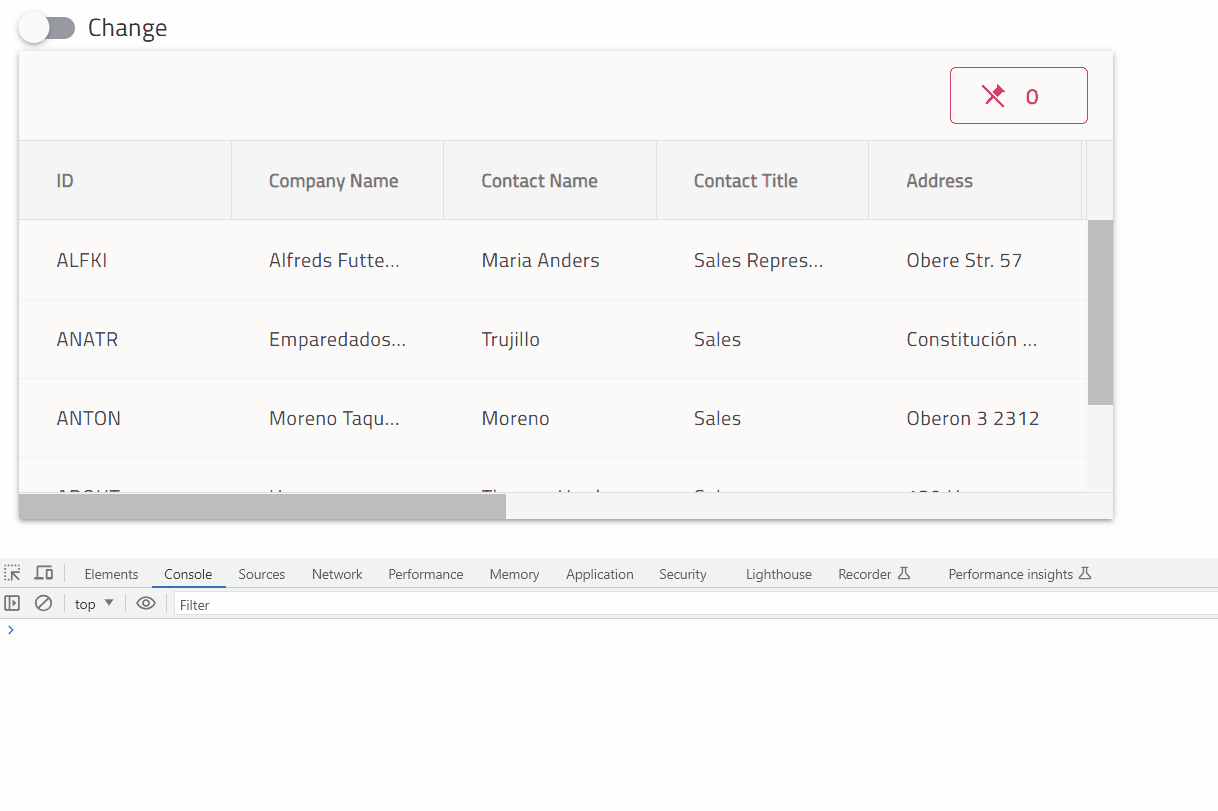Click the console prompt chevron
The width and height of the screenshot is (1218, 811).
click(x=10, y=630)
